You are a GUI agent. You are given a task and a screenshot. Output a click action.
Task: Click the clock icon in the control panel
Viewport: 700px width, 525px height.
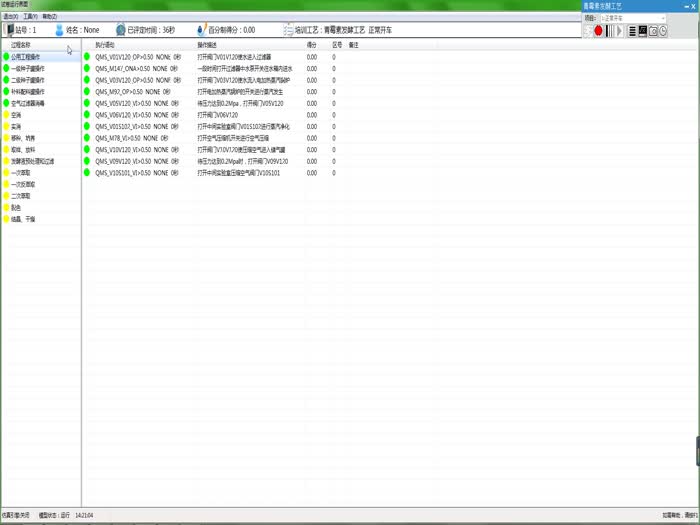[662, 31]
